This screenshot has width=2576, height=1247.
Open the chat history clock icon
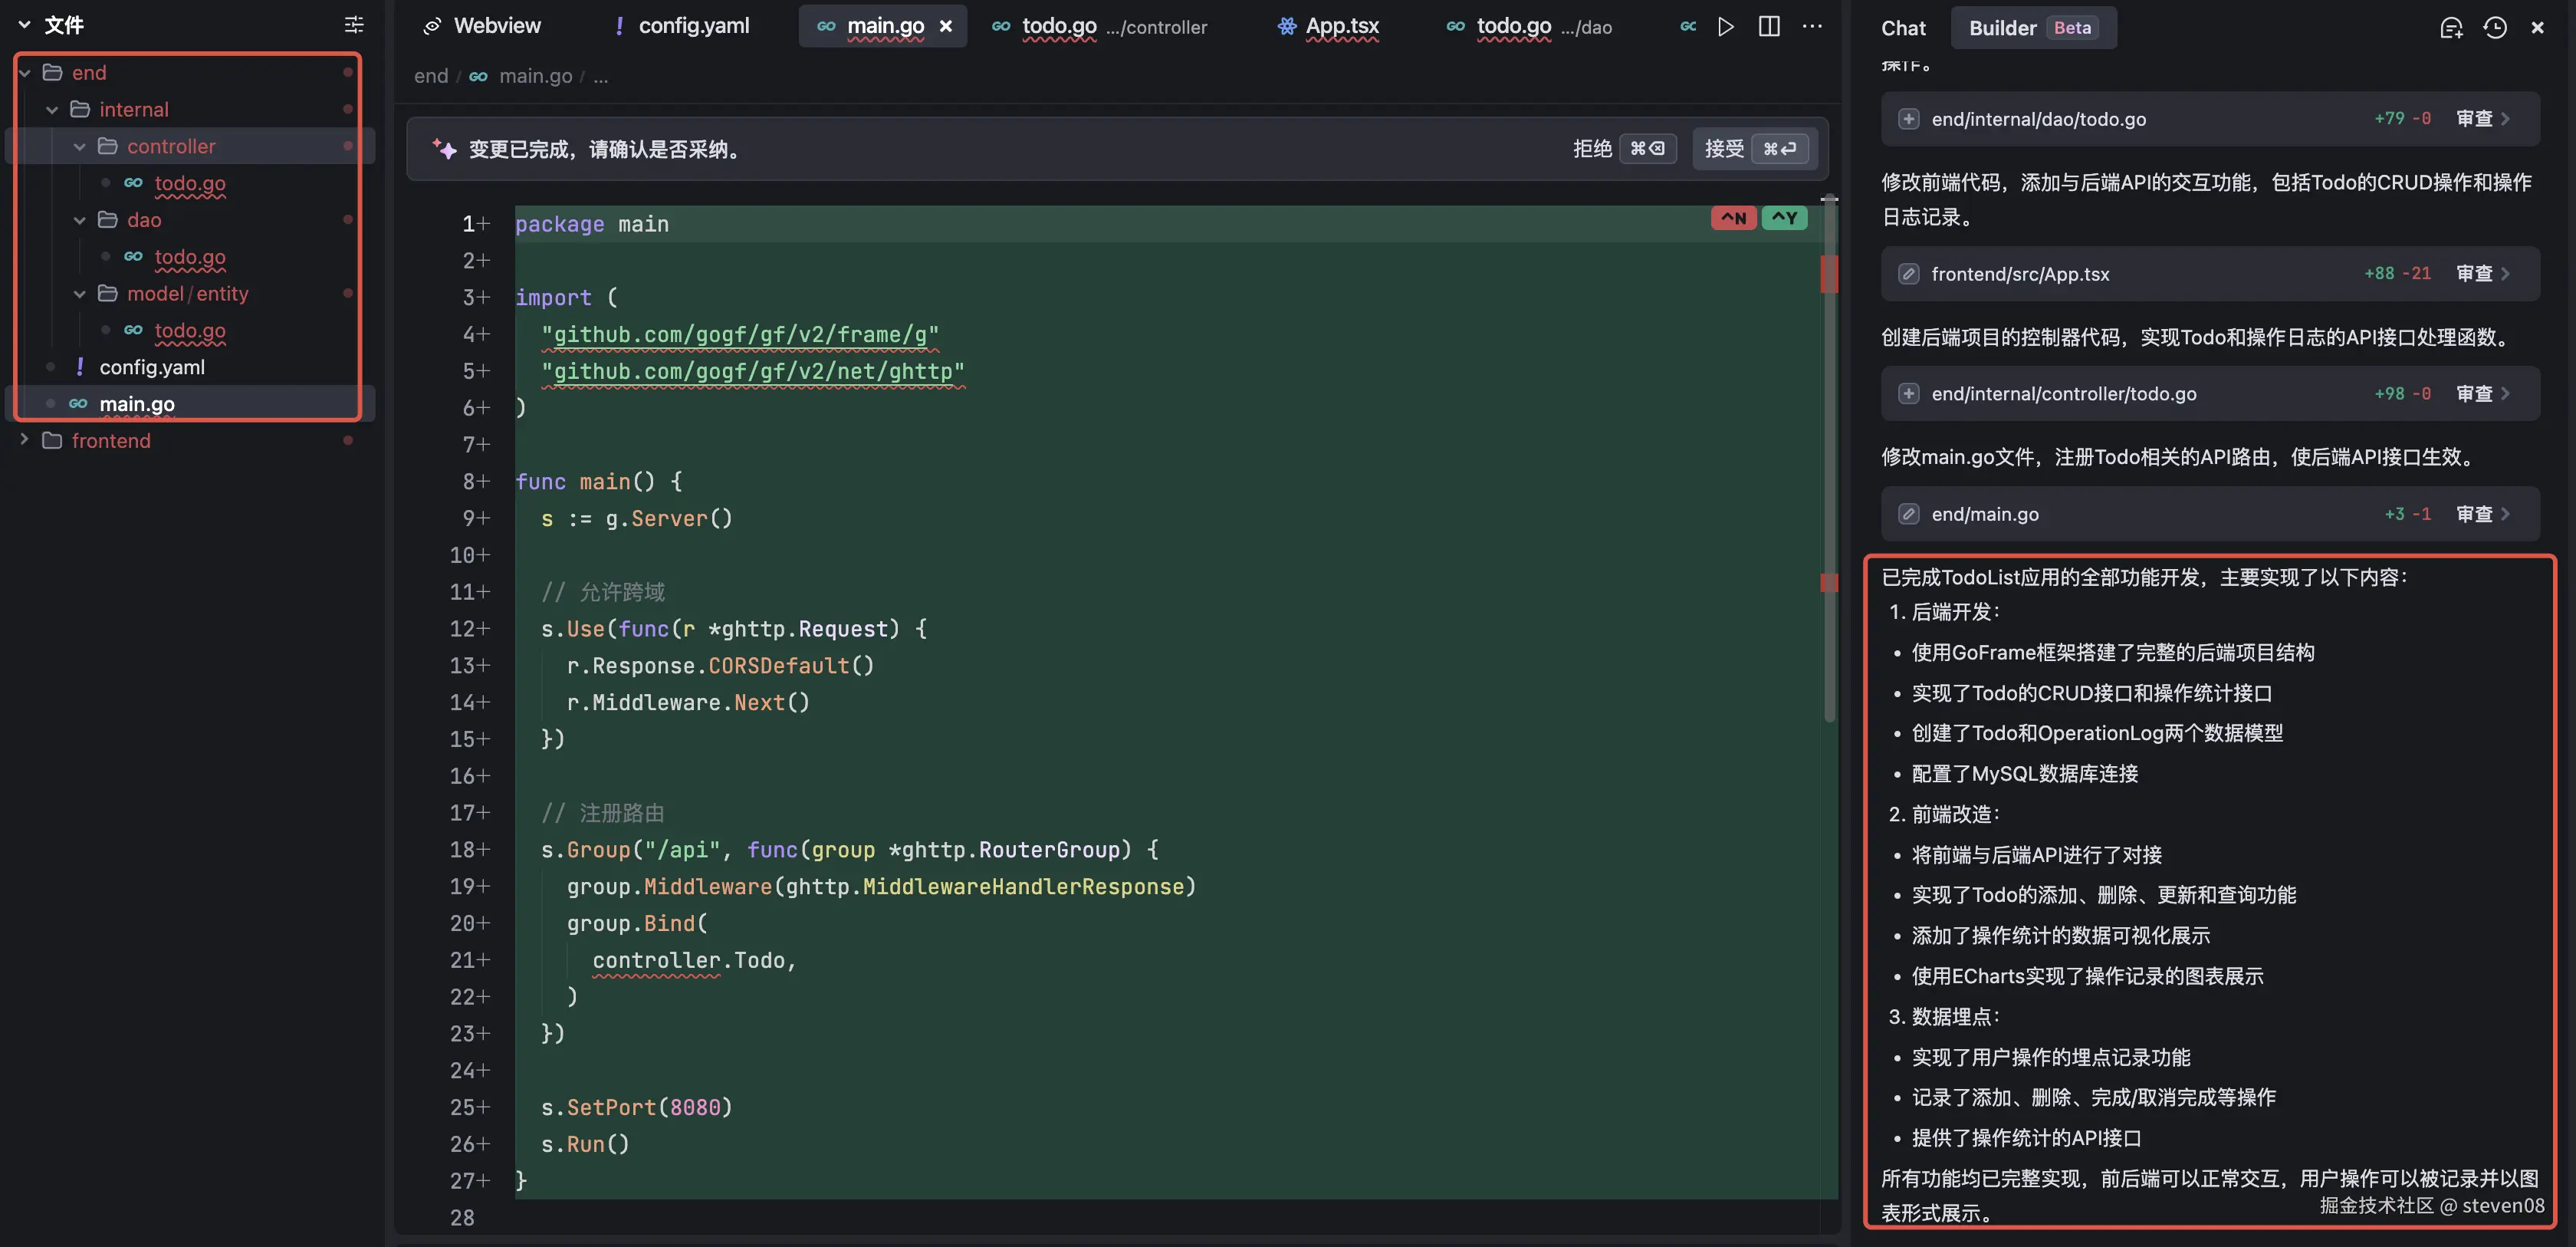coord(2495,28)
